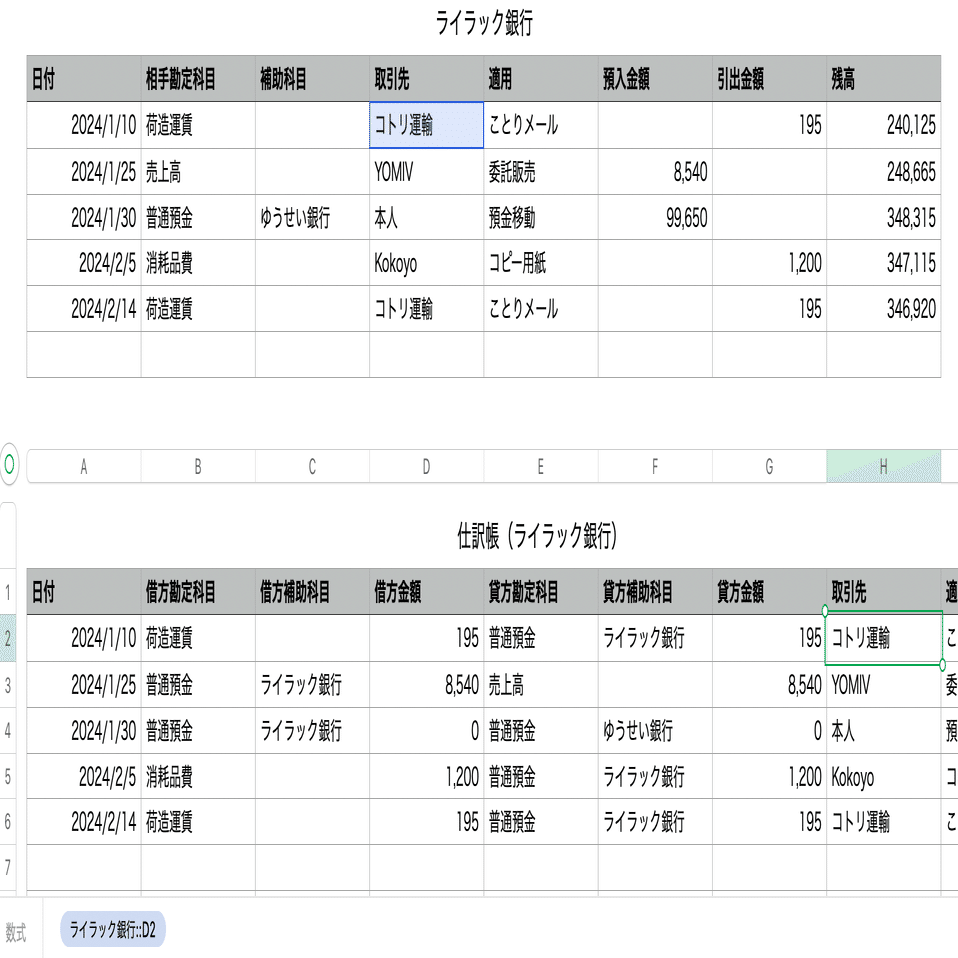Select column H header
The image size is (958, 958).
pos(883,466)
